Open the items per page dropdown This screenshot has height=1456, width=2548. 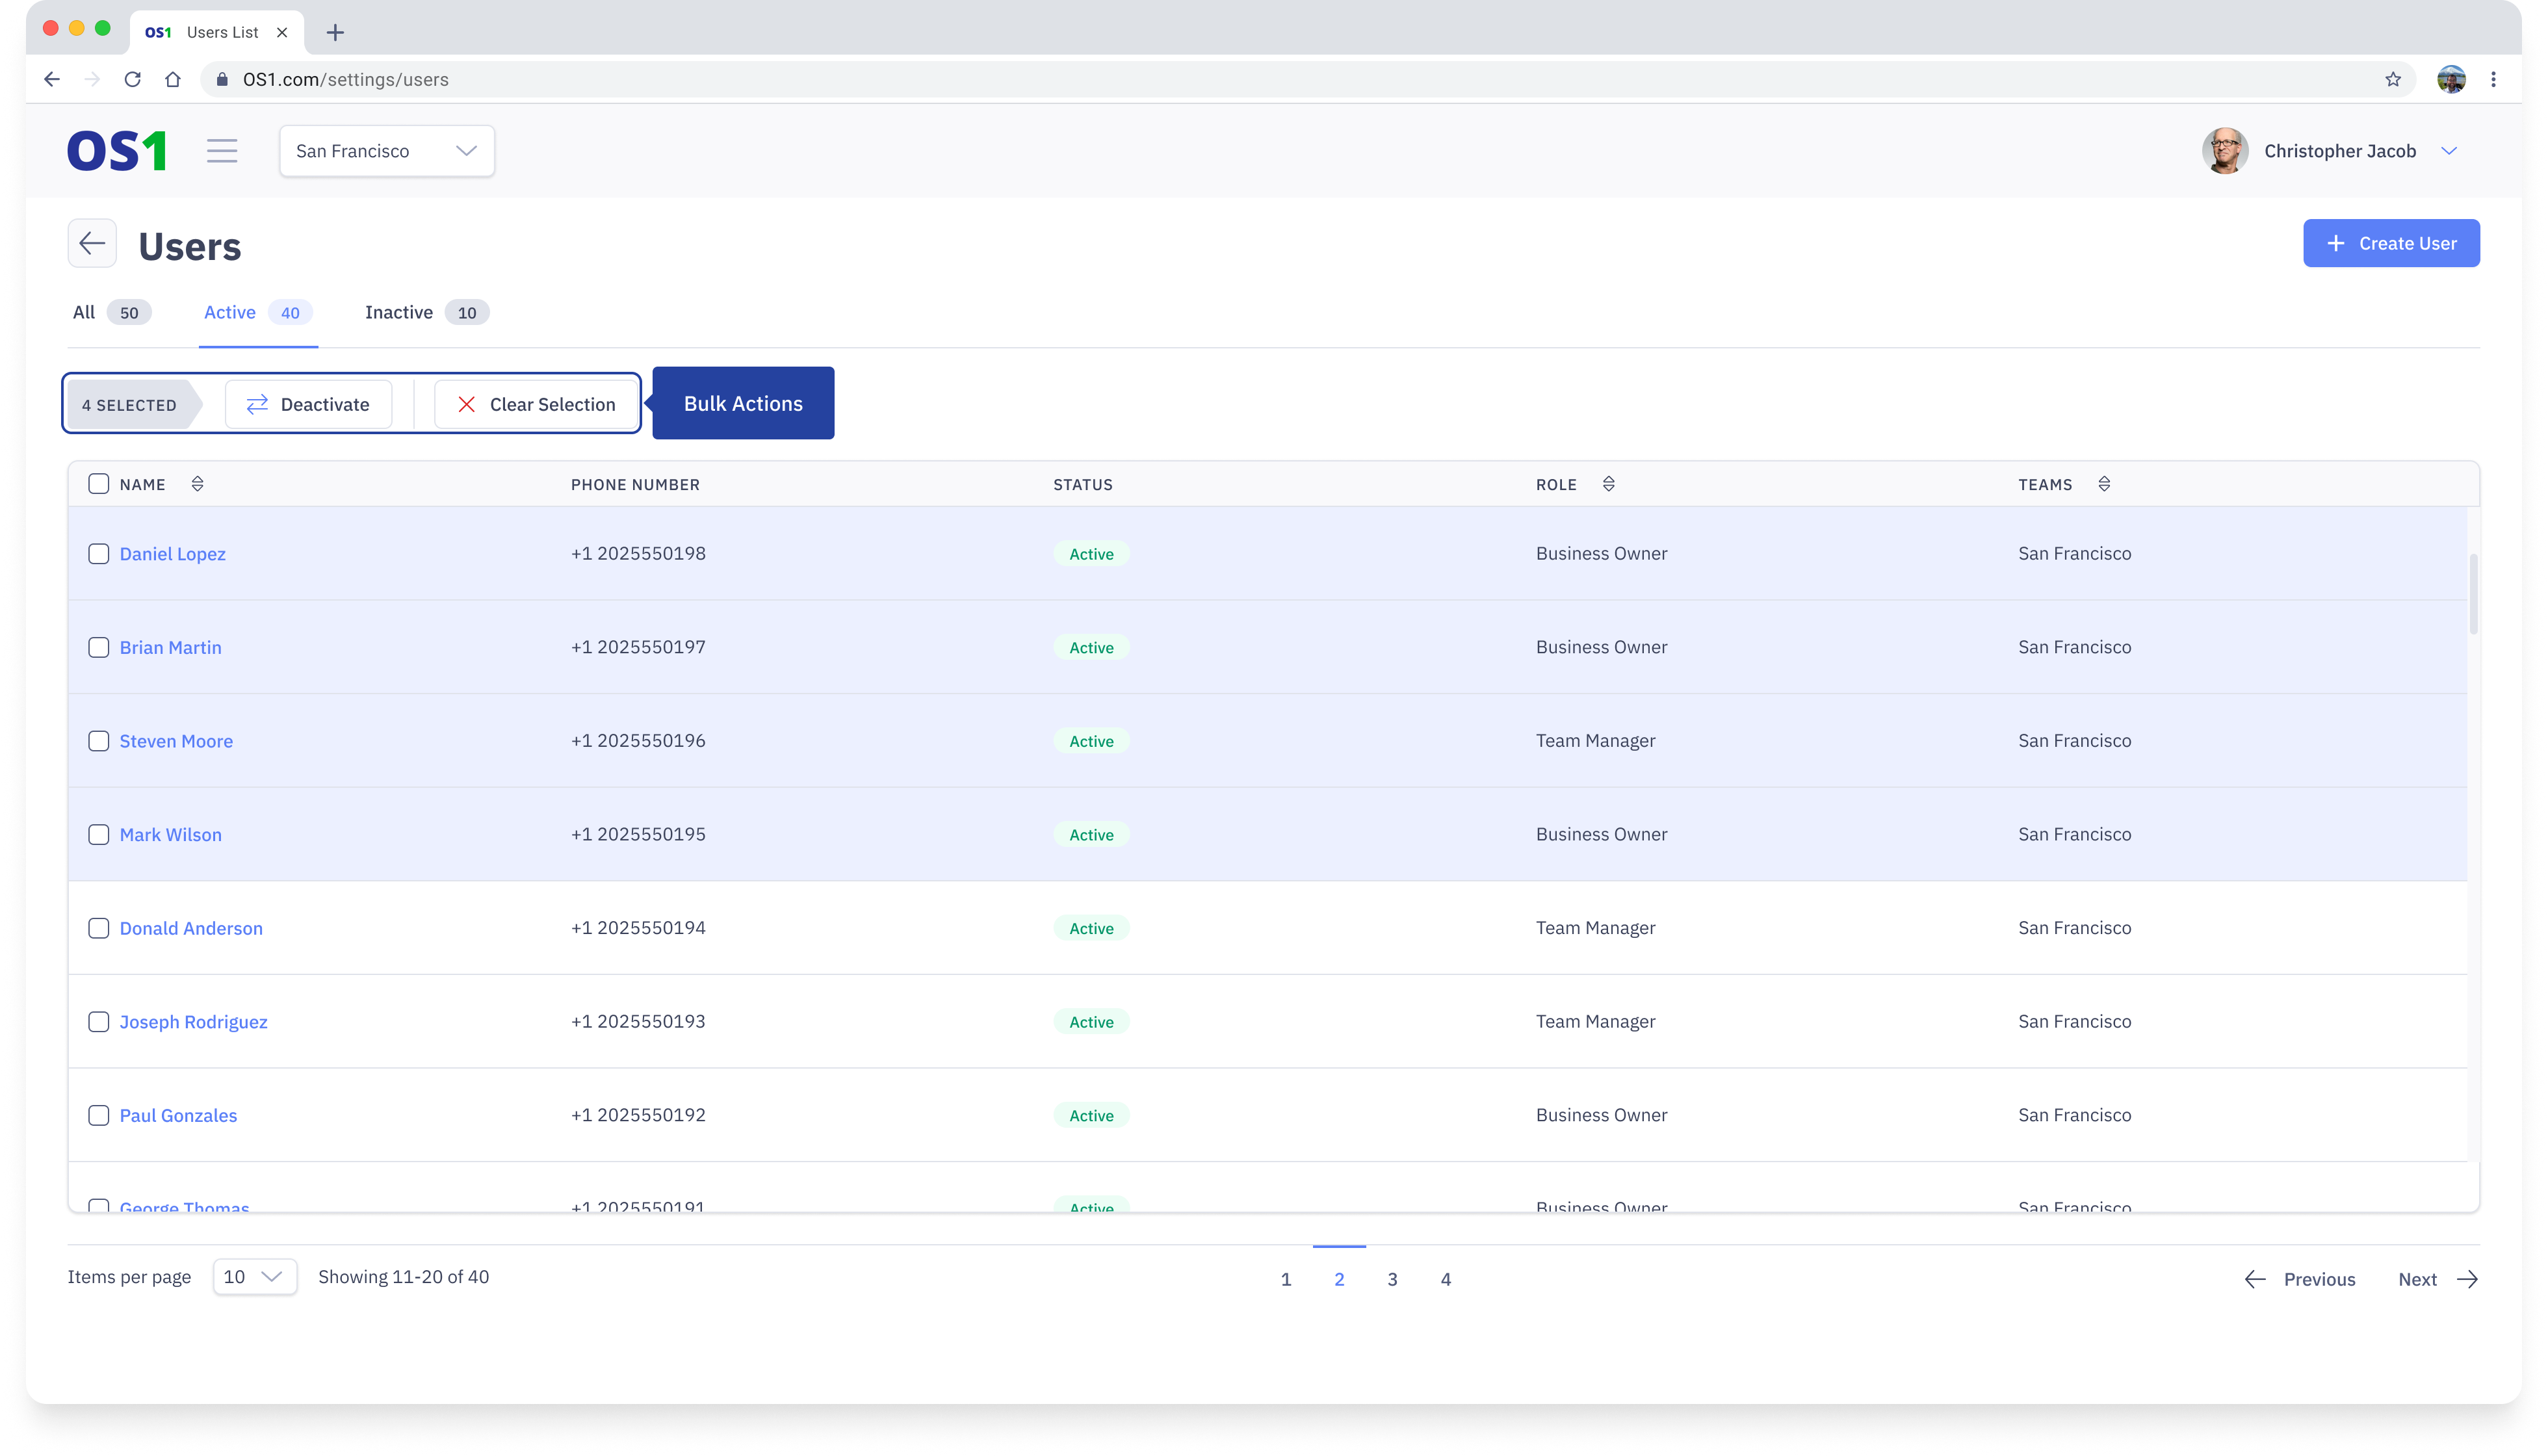(254, 1277)
